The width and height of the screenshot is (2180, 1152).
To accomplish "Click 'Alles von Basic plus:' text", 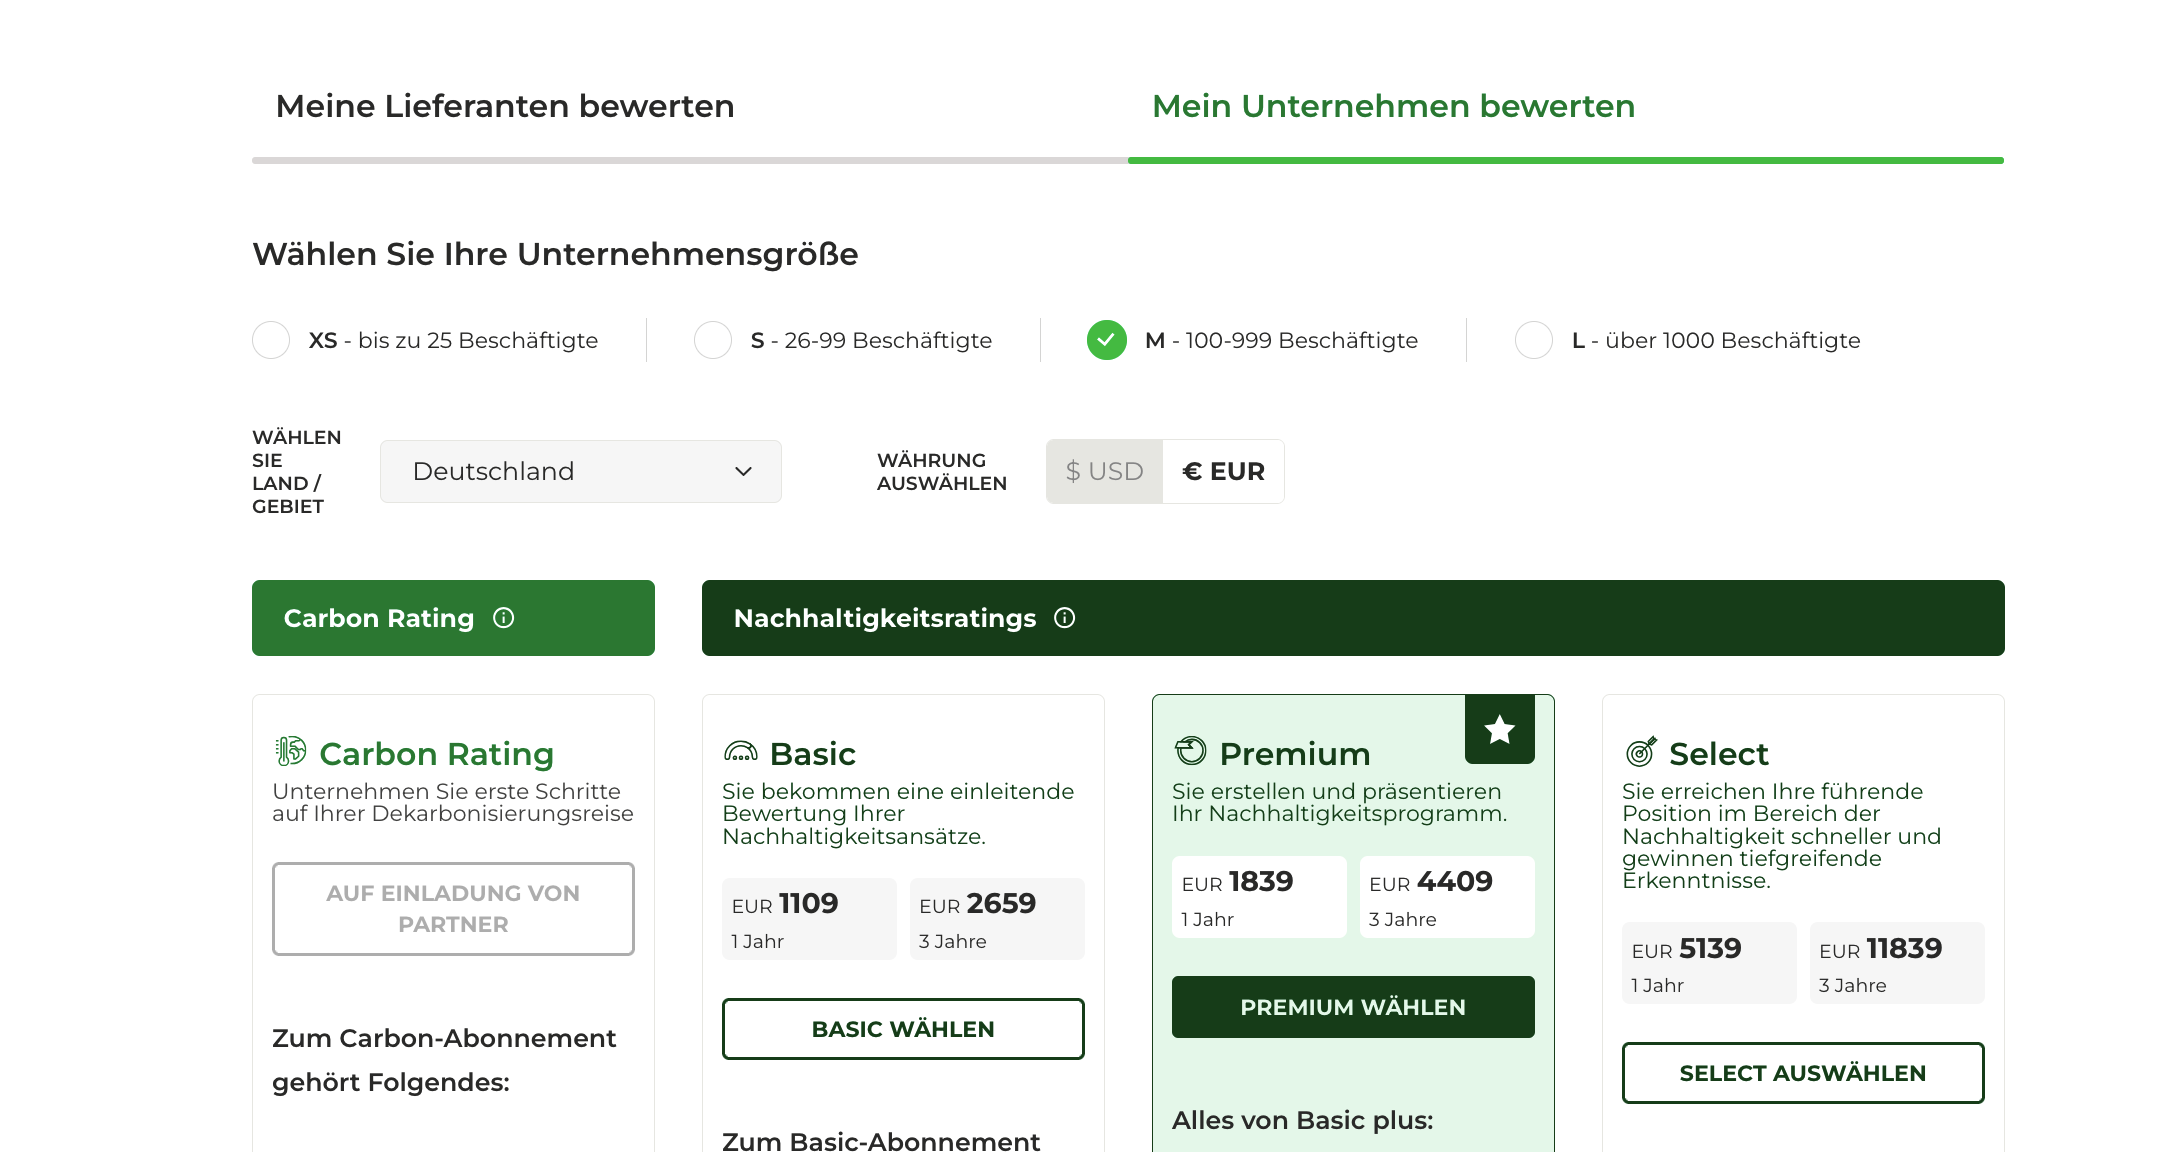I will (1303, 1120).
